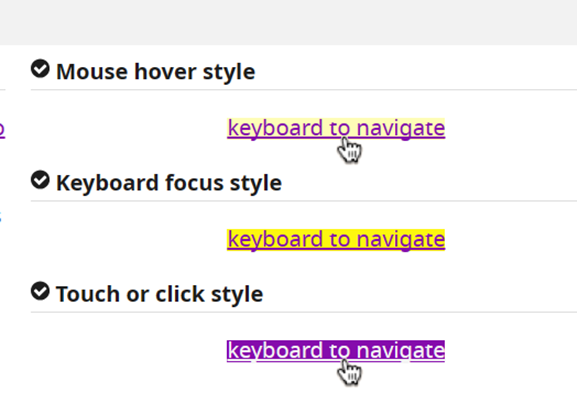Viewport: 577px width, 414px height.
Task: Click the gray header bar at the top
Action: (x=288, y=22)
